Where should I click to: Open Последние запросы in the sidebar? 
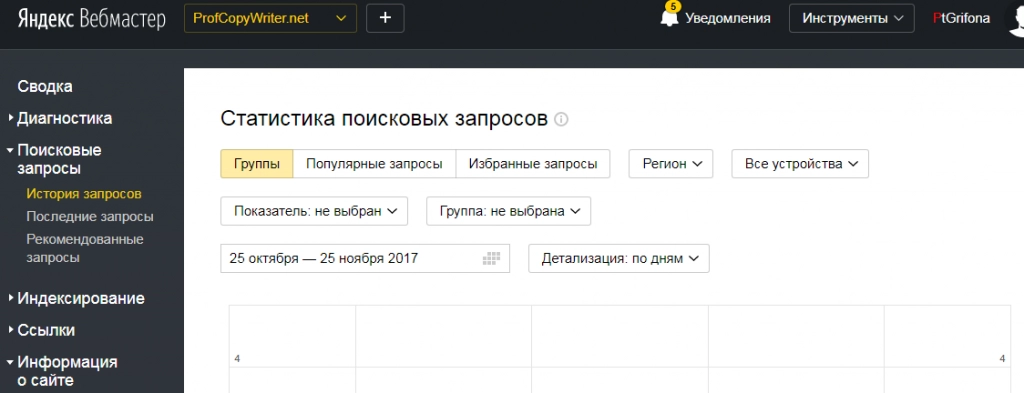[x=90, y=216]
